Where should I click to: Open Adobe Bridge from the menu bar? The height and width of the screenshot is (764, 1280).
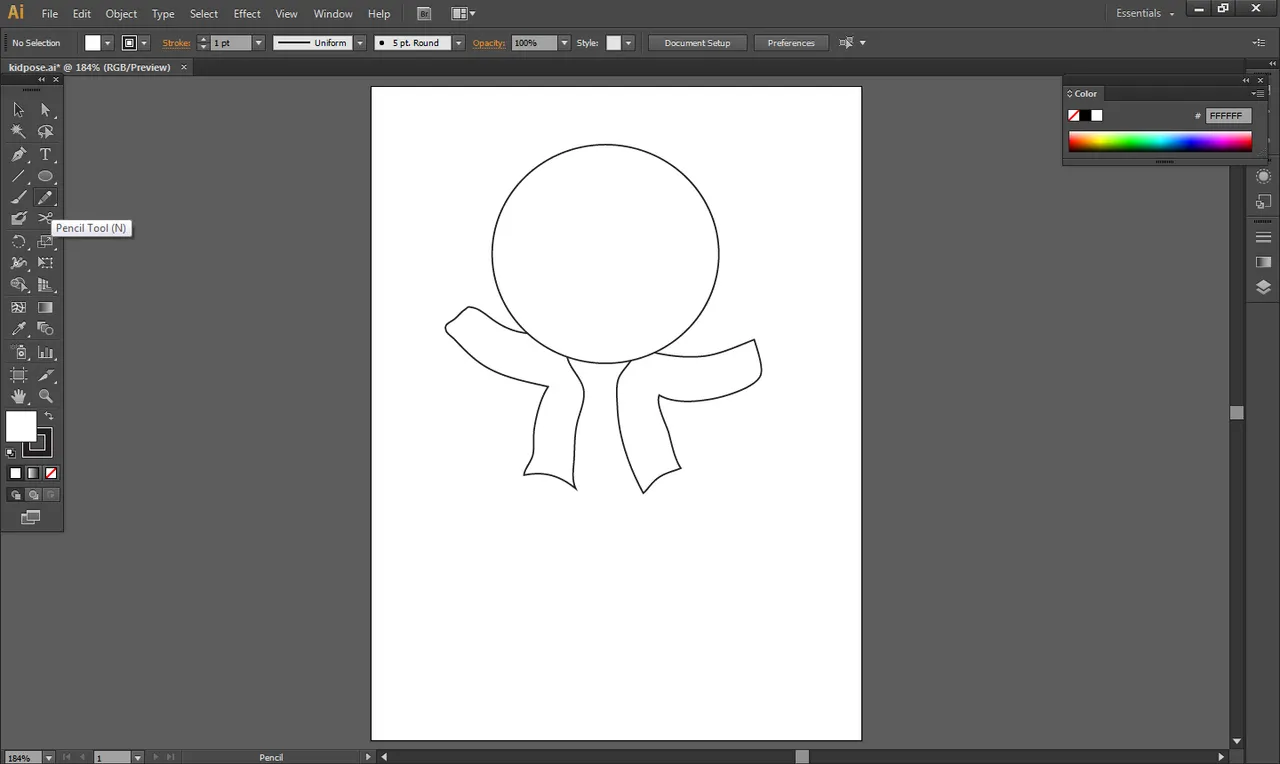[424, 14]
